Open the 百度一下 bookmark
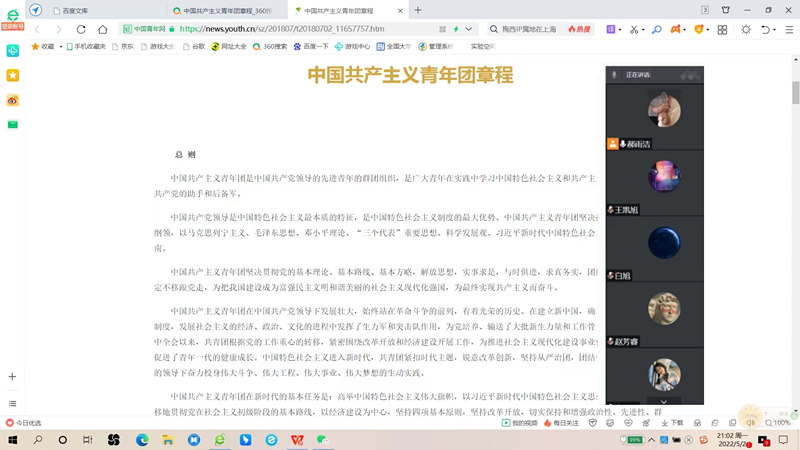Viewport: 800px width, 450px height. click(311, 46)
